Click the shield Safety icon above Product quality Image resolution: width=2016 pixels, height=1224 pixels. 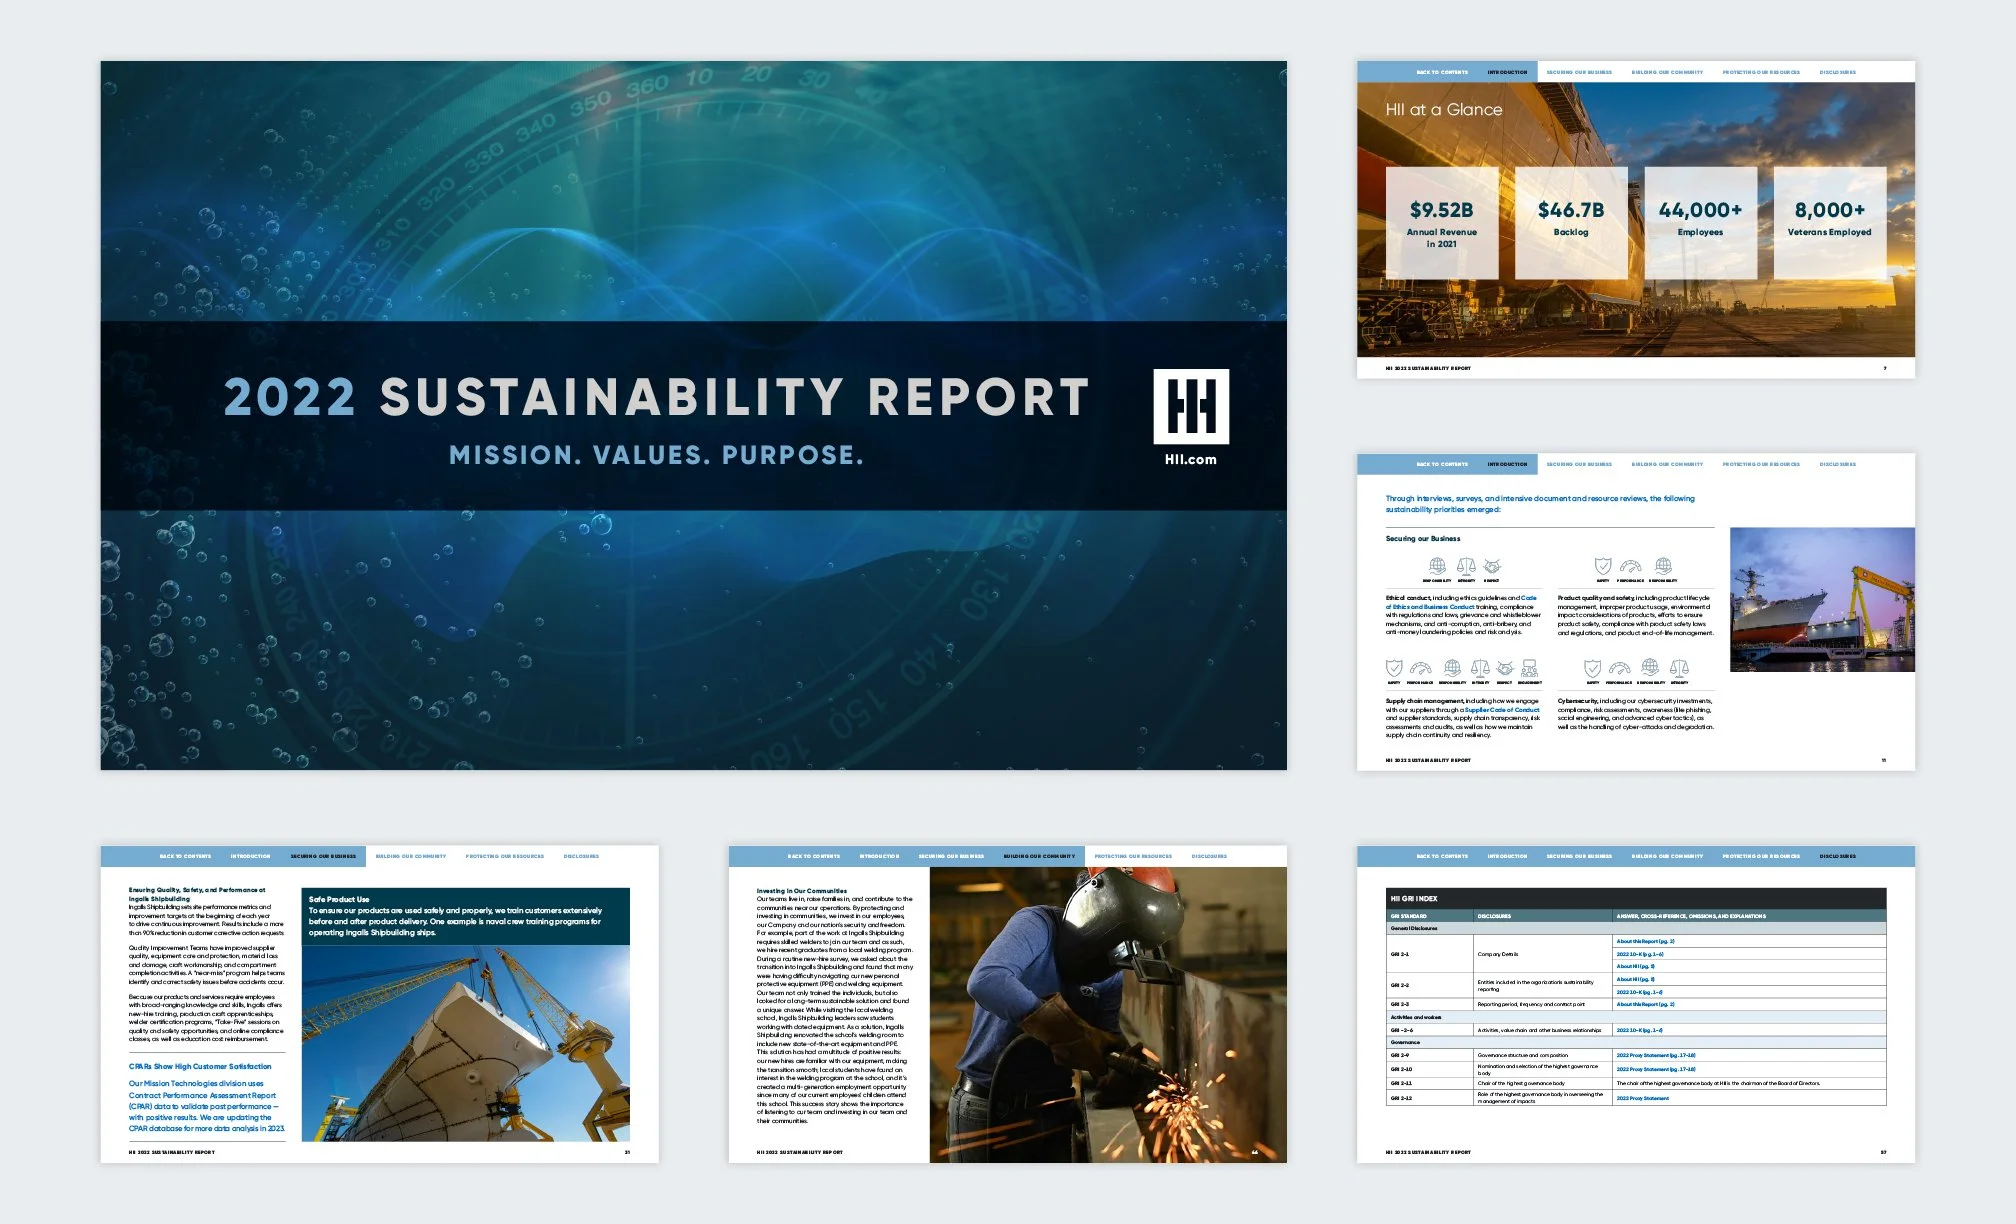coord(1602,566)
